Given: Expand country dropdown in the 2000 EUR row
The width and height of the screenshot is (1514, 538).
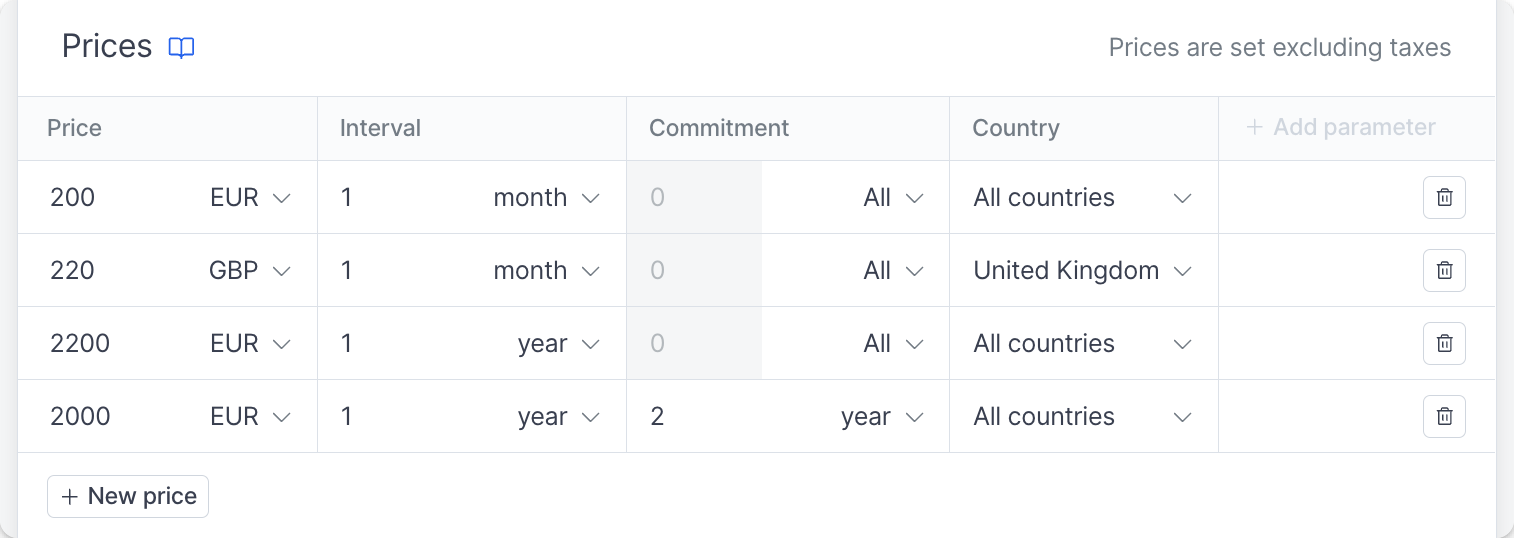Looking at the screenshot, I should point(1083,416).
